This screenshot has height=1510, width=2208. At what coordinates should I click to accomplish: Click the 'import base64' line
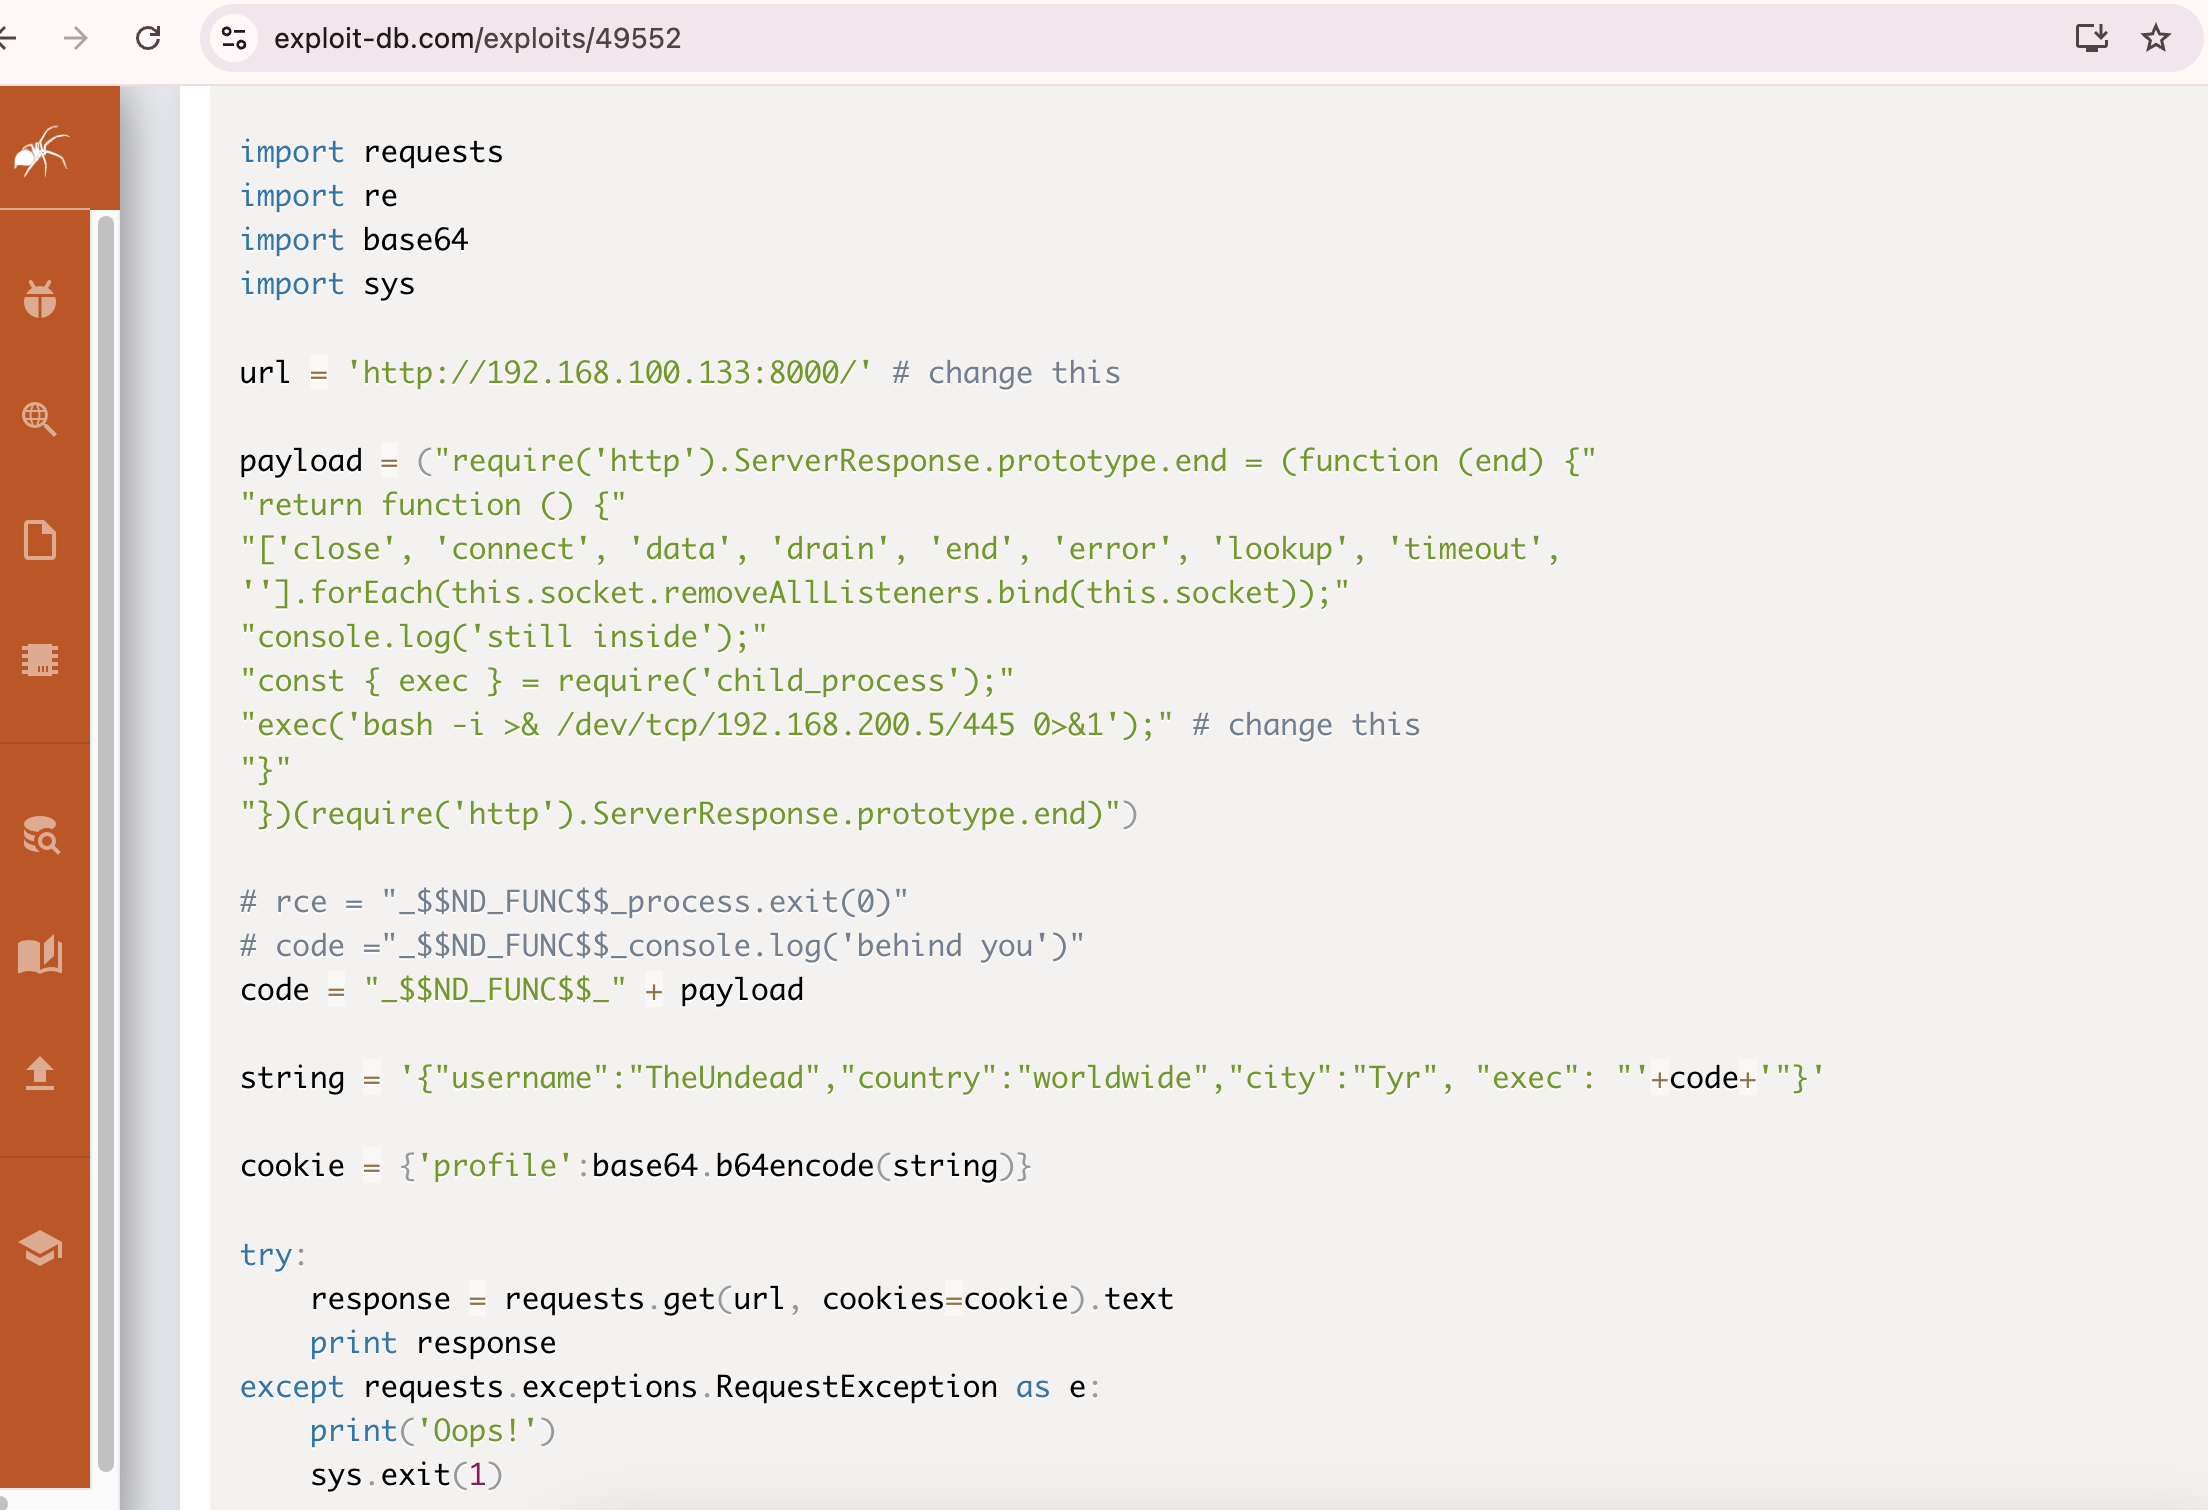(354, 240)
